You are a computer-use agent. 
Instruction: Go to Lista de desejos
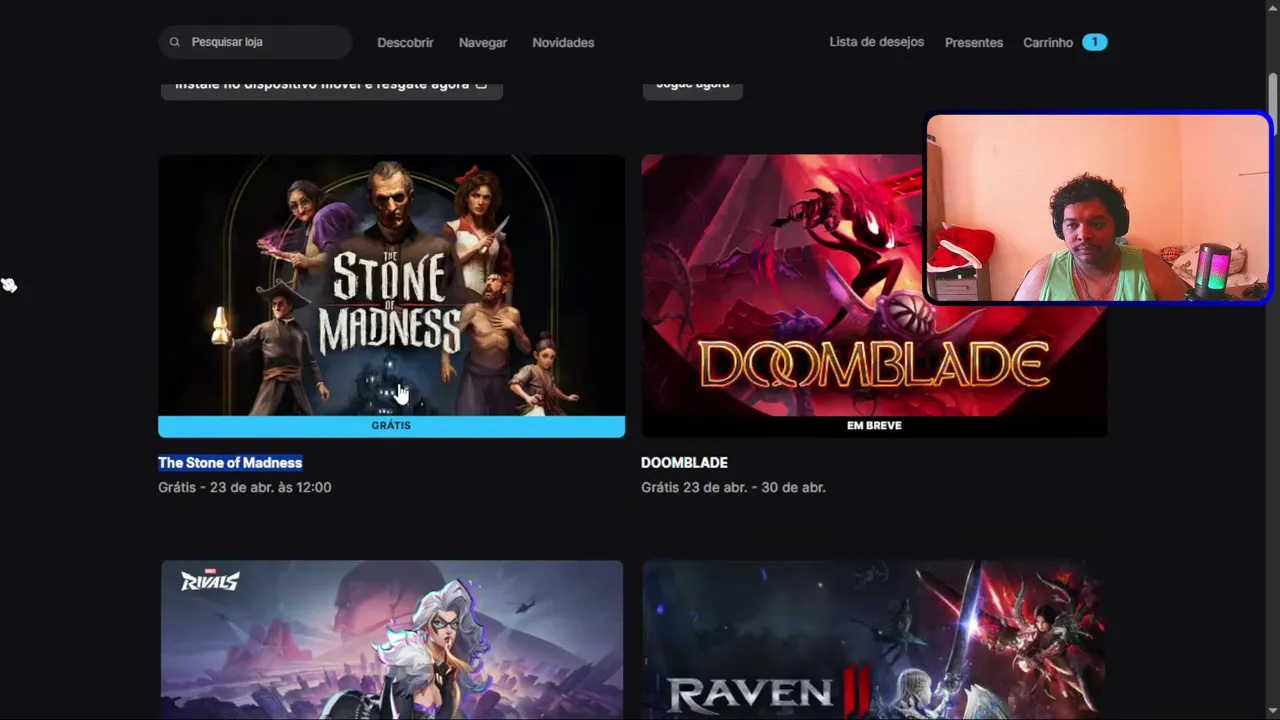tap(877, 42)
